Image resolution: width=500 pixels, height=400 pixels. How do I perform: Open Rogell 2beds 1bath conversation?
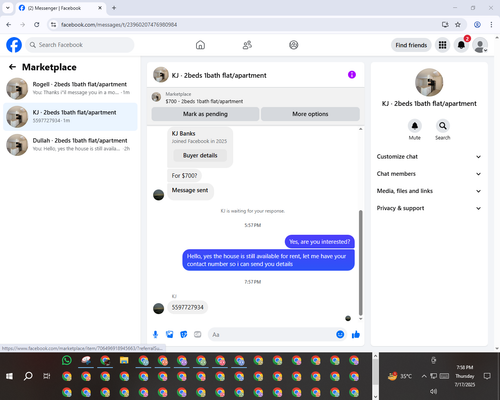click(x=70, y=89)
